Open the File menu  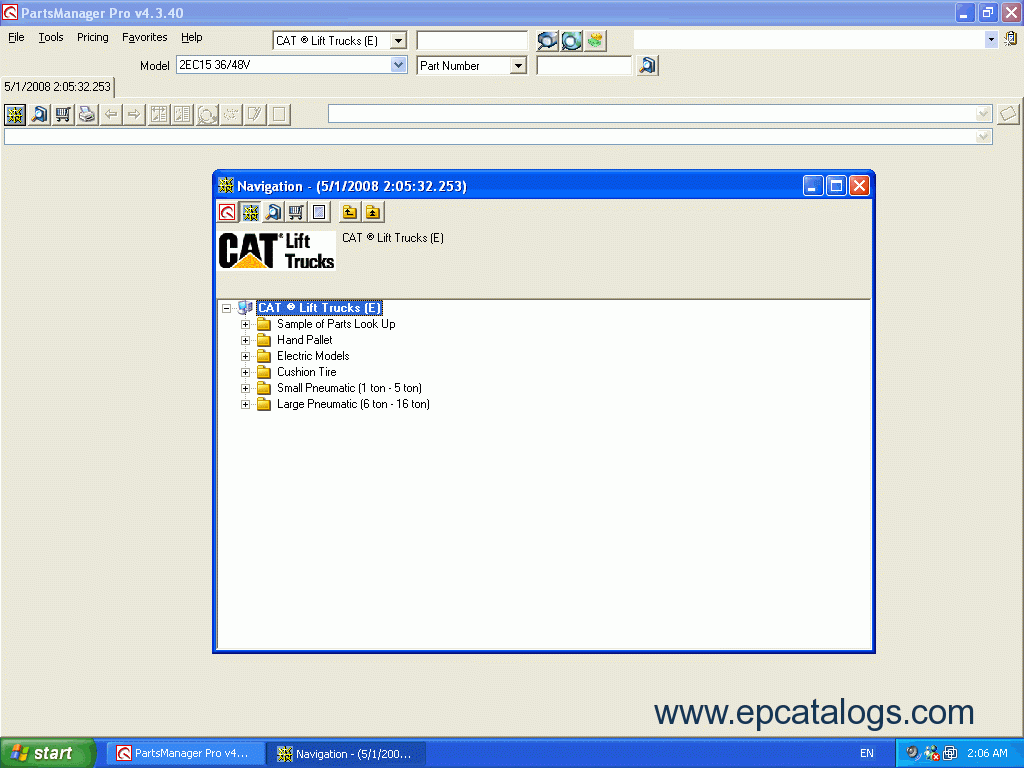(16, 37)
